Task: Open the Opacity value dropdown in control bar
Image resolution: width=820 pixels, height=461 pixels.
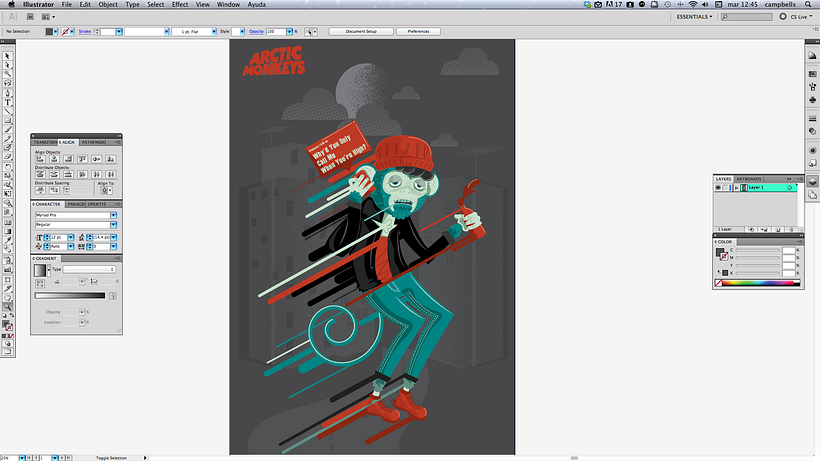Action: [289, 31]
